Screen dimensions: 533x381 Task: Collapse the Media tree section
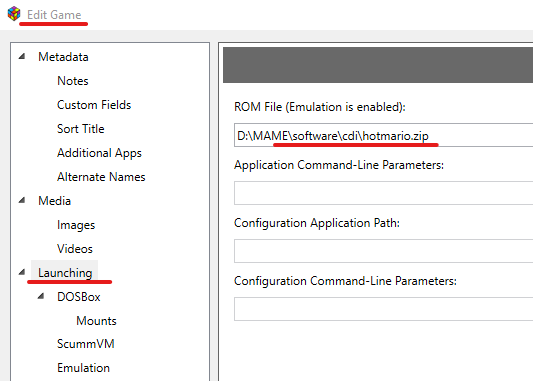(22, 201)
